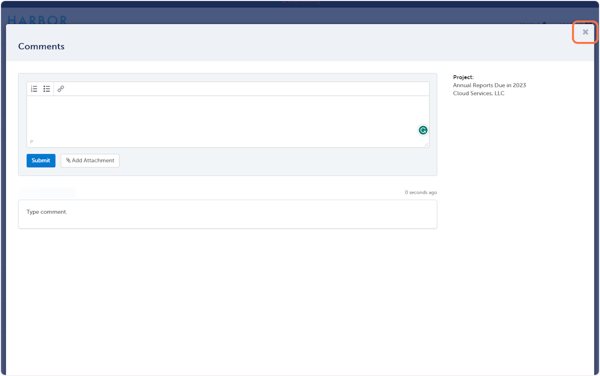Click the paperclip icon on Add Attachment
The image size is (600, 376).
[x=68, y=160]
